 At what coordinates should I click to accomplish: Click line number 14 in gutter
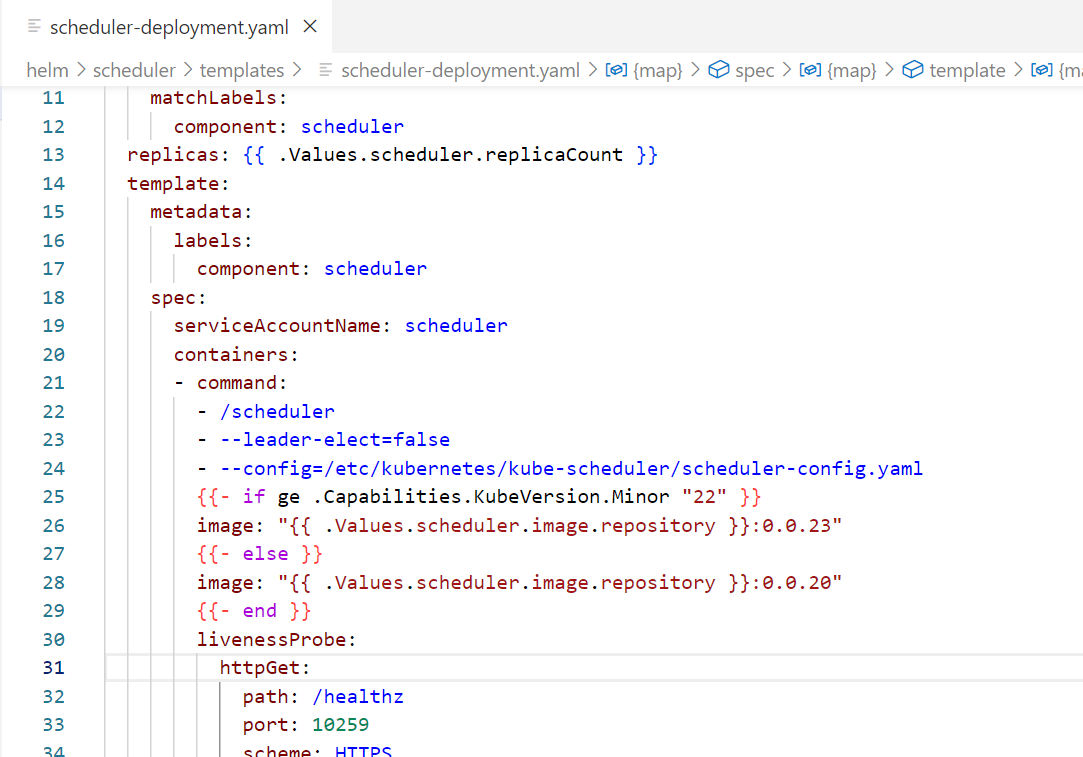pos(53,184)
